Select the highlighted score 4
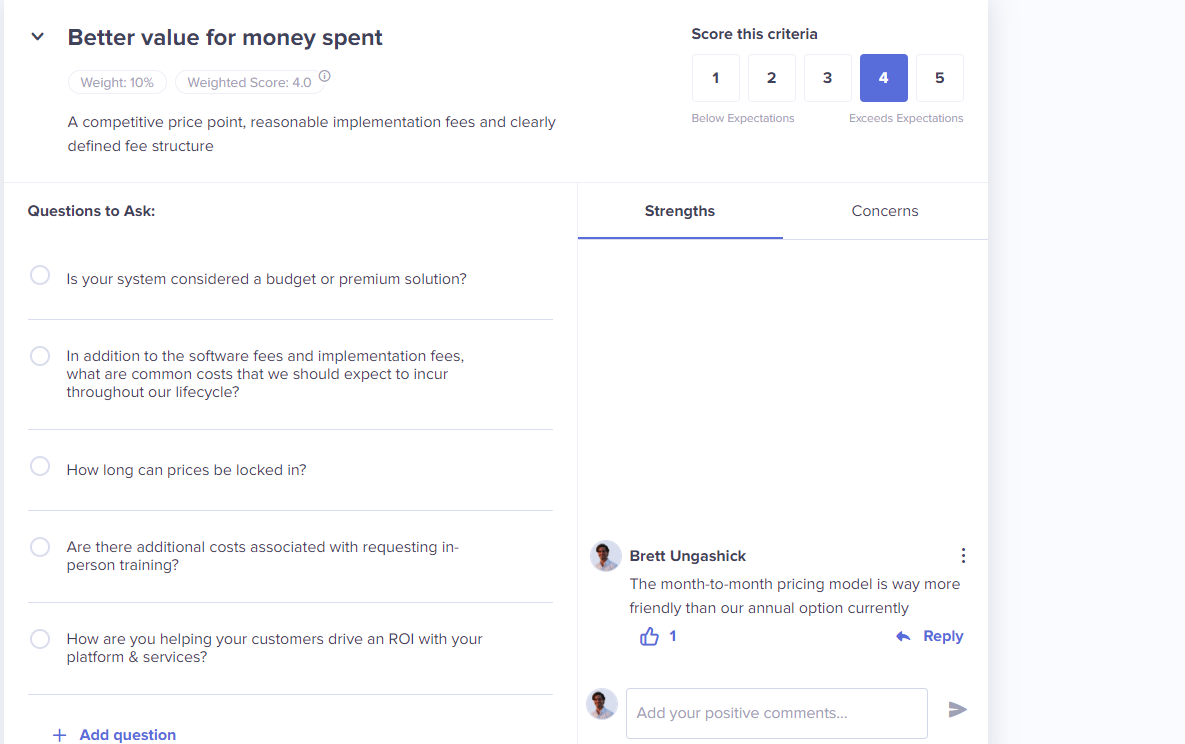Viewport: 1185px width, 744px height. tap(883, 78)
